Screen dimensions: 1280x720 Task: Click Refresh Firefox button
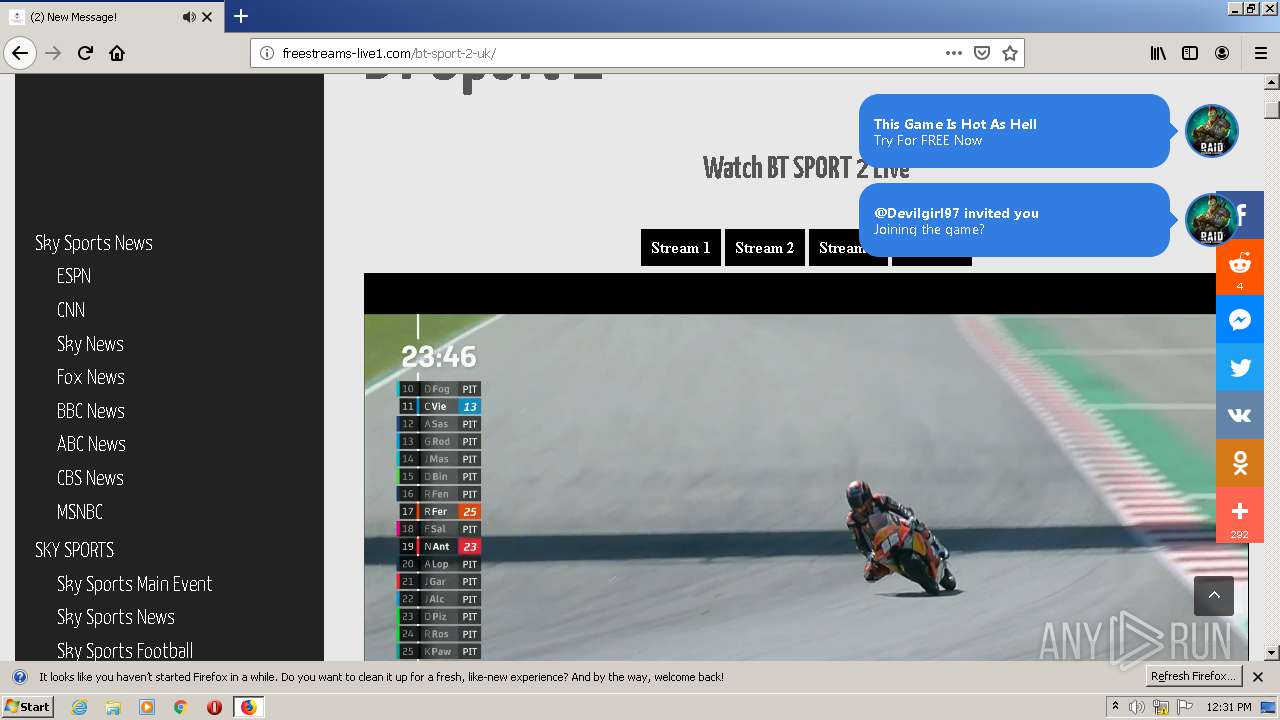(1194, 677)
